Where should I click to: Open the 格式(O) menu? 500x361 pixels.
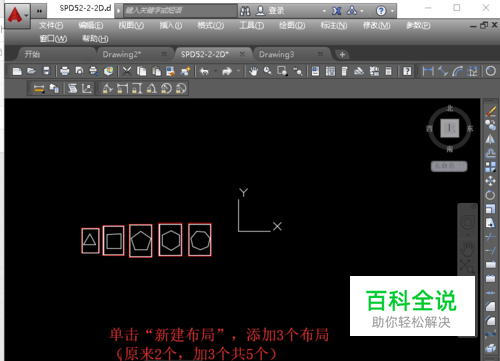[x=211, y=25]
